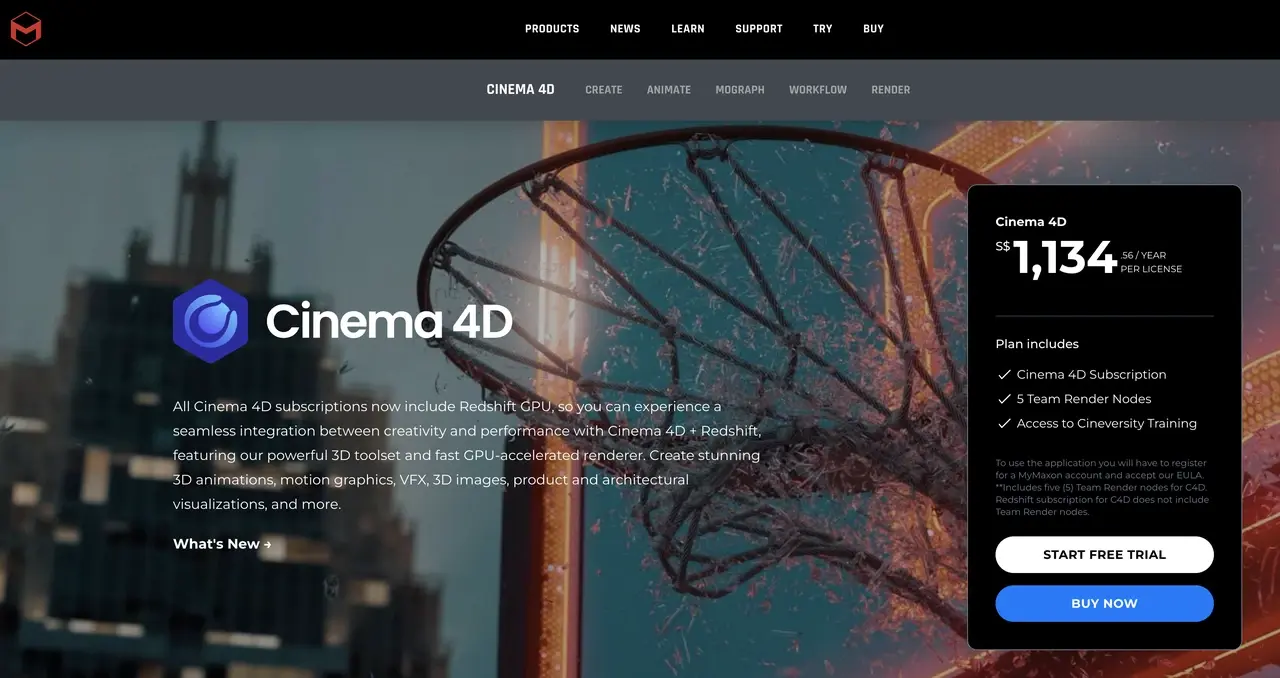Click 'Cinema 4D Subscription' plan item
Viewport: 1280px width, 678px height.
(1092, 375)
